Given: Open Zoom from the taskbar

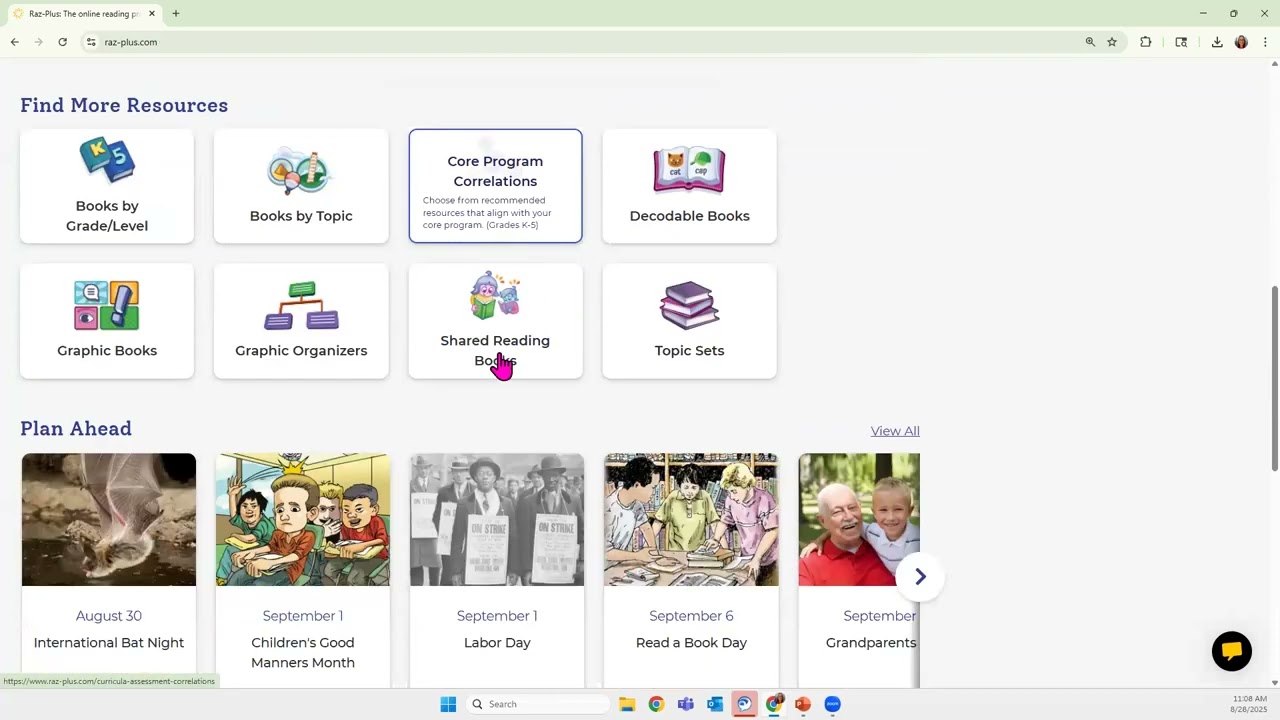Looking at the screenshot, I should pyautogui.click(x=832, y=704).
